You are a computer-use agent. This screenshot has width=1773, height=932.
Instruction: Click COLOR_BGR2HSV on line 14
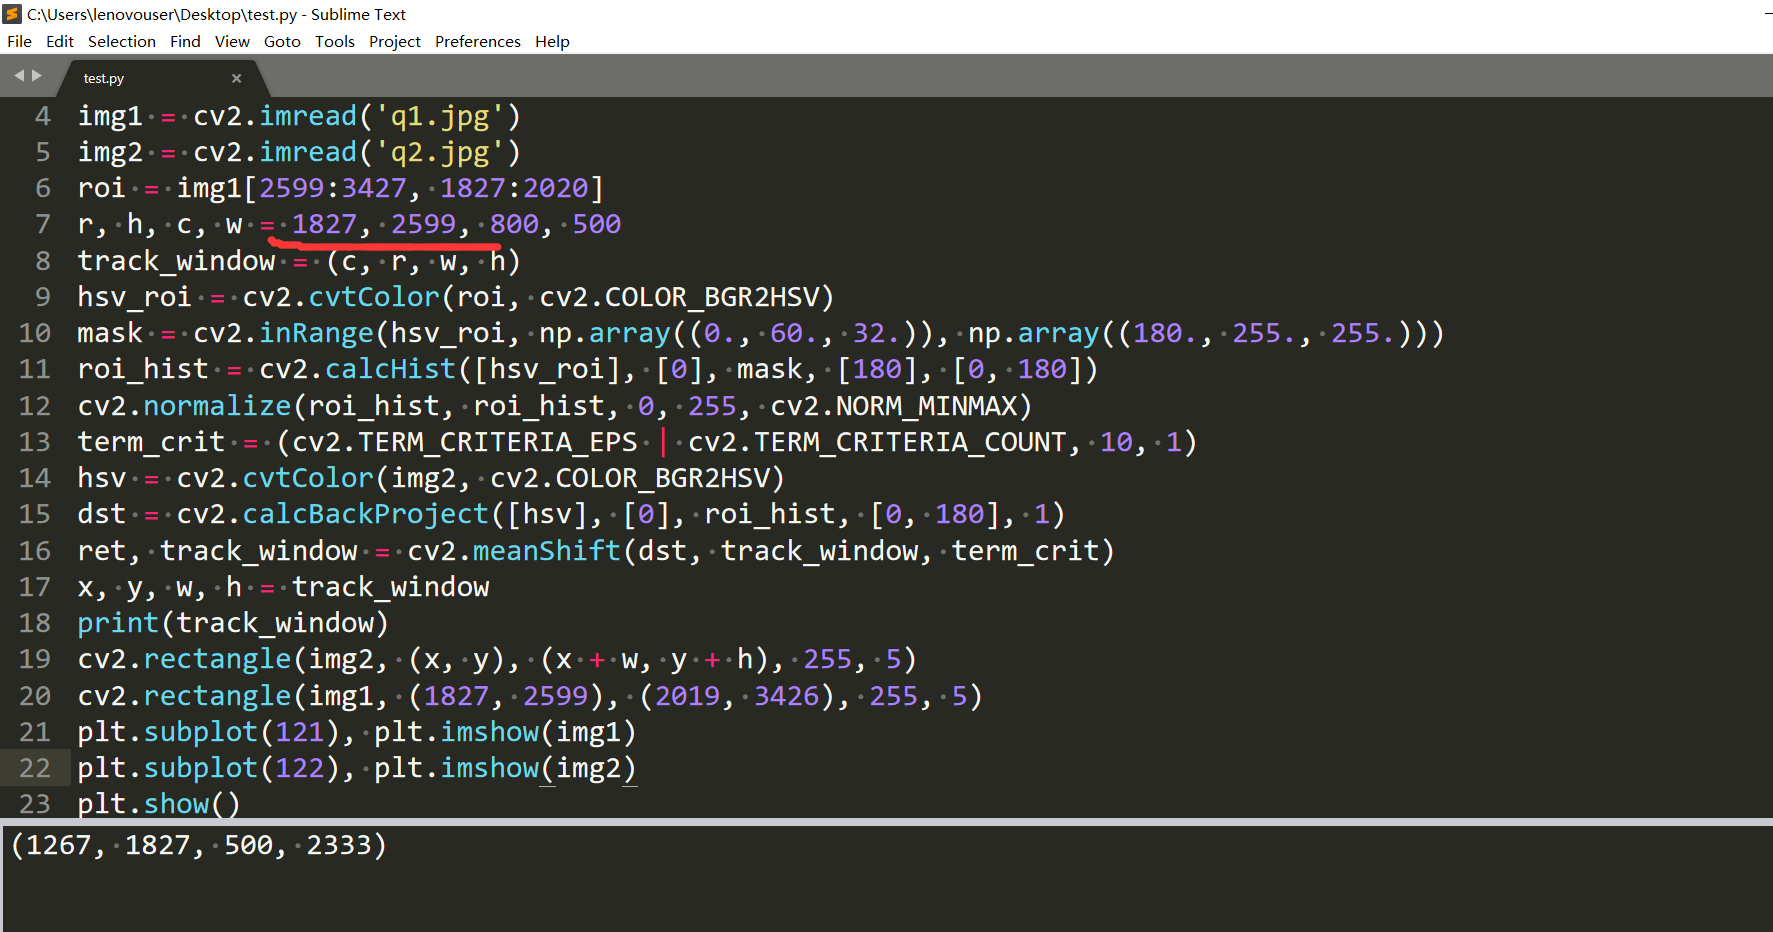tap(662, 478)
